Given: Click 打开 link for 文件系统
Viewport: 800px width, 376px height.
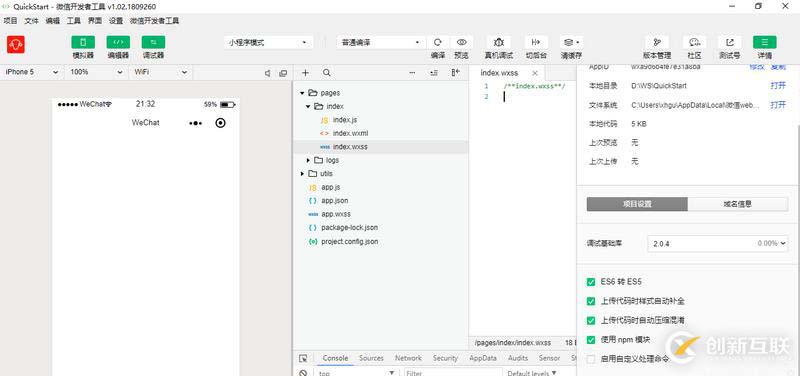Looking at the screenshot, I should [x=778, y=105].
